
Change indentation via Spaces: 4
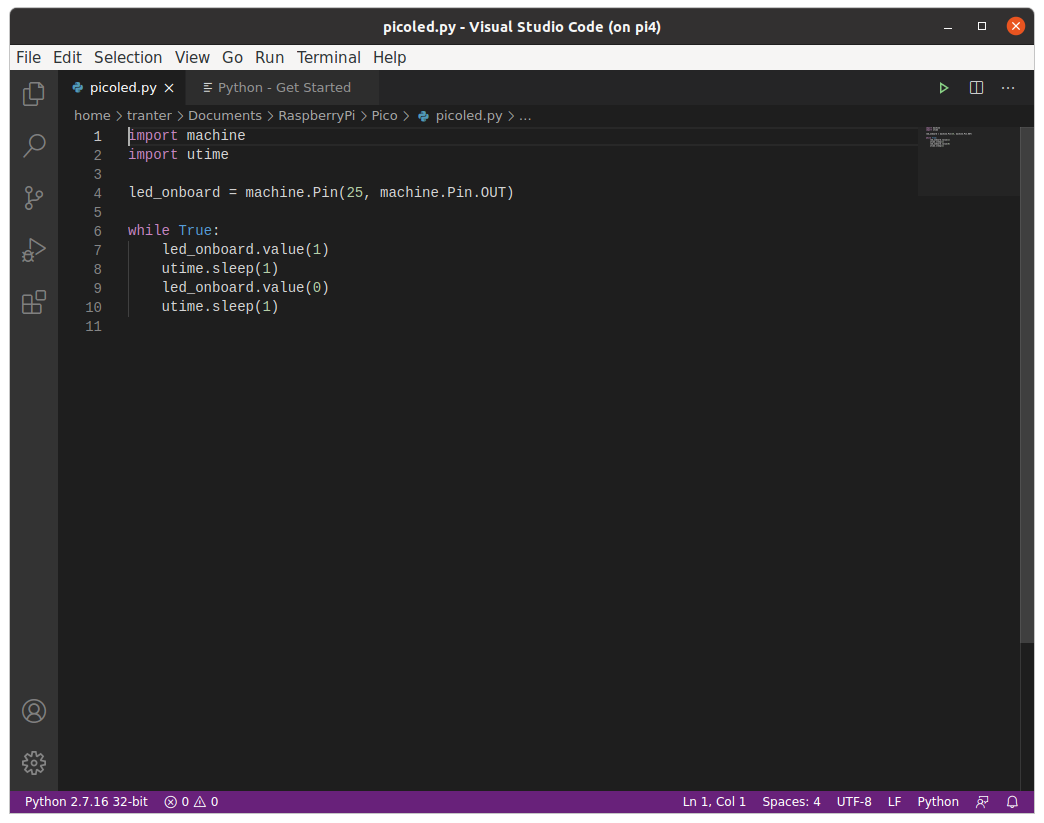(791, 802)
